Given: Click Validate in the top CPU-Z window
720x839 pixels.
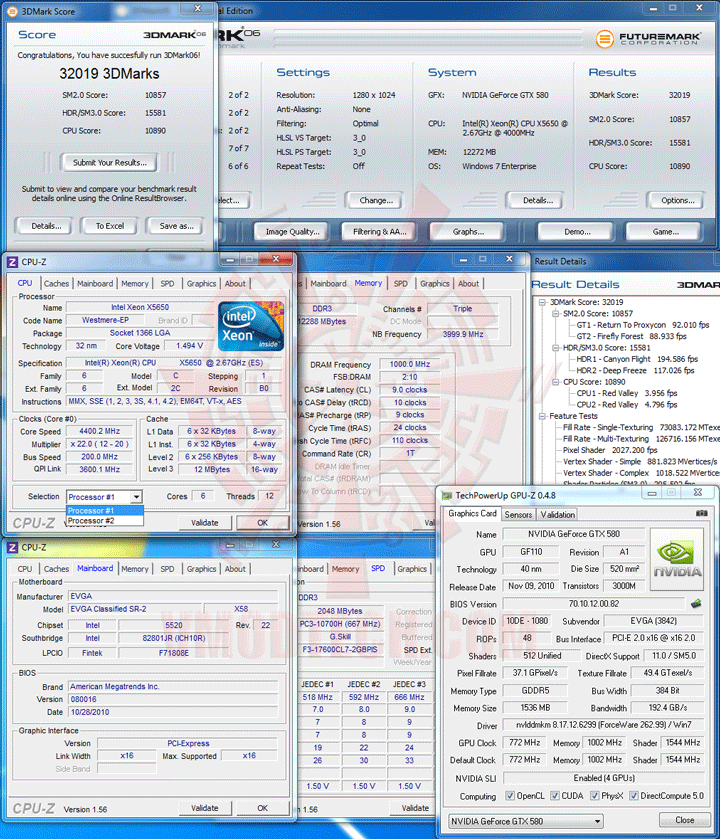Looking at the screenshot, I should coord(204,523).
